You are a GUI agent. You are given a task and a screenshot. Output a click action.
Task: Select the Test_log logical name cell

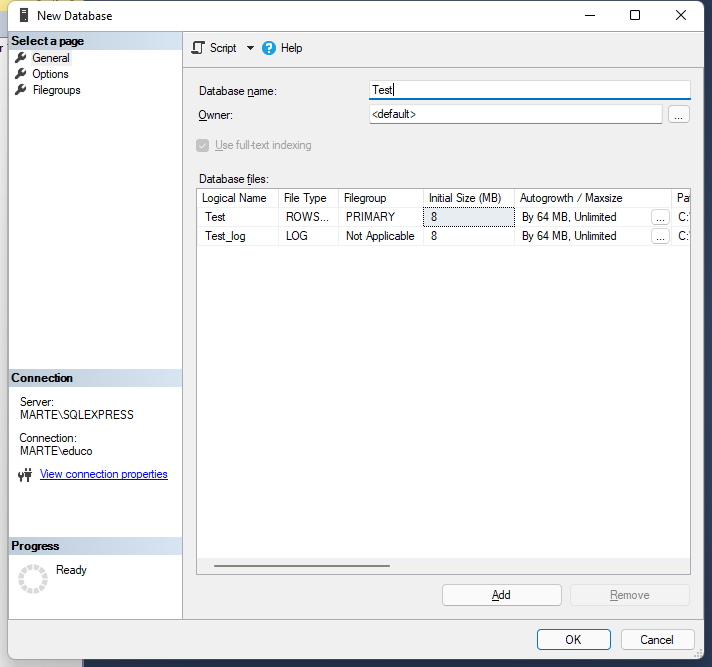237,236
